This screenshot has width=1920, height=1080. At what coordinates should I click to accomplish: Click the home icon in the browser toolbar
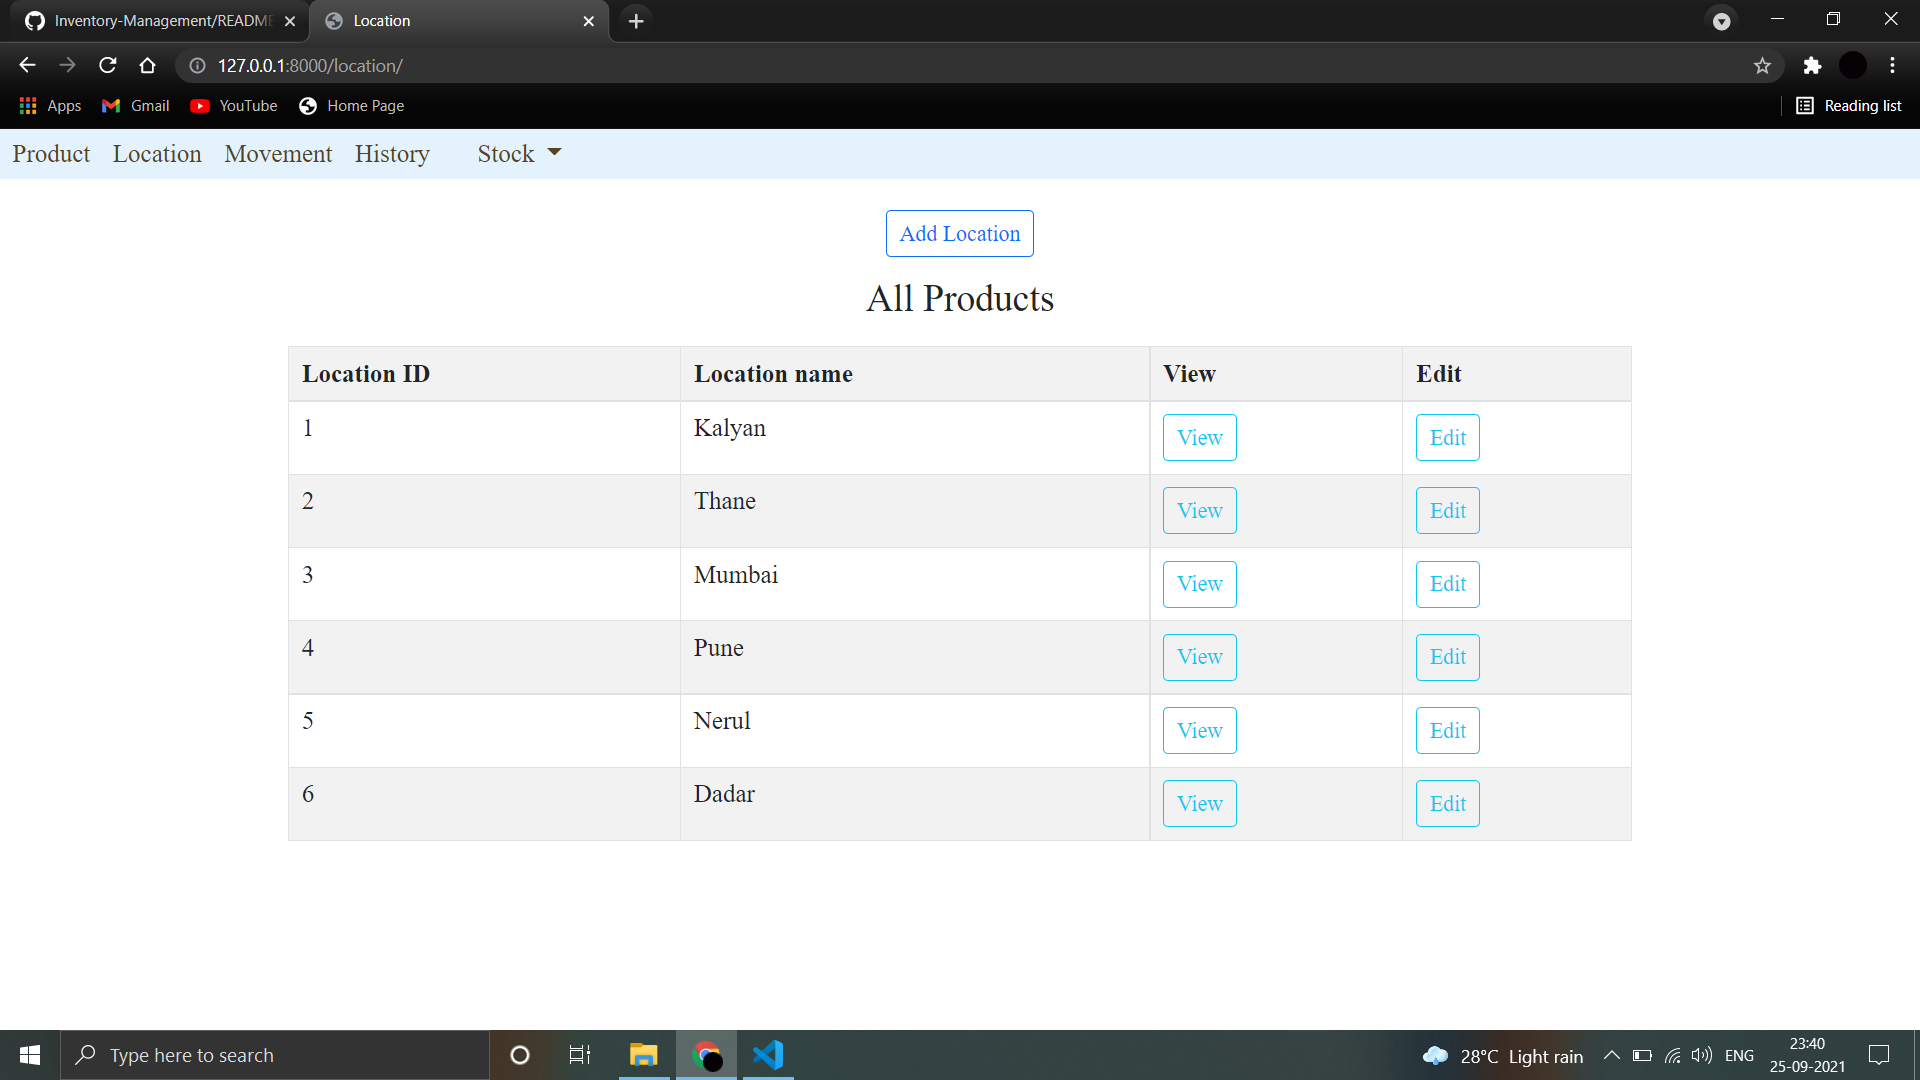tap(147, 65)
